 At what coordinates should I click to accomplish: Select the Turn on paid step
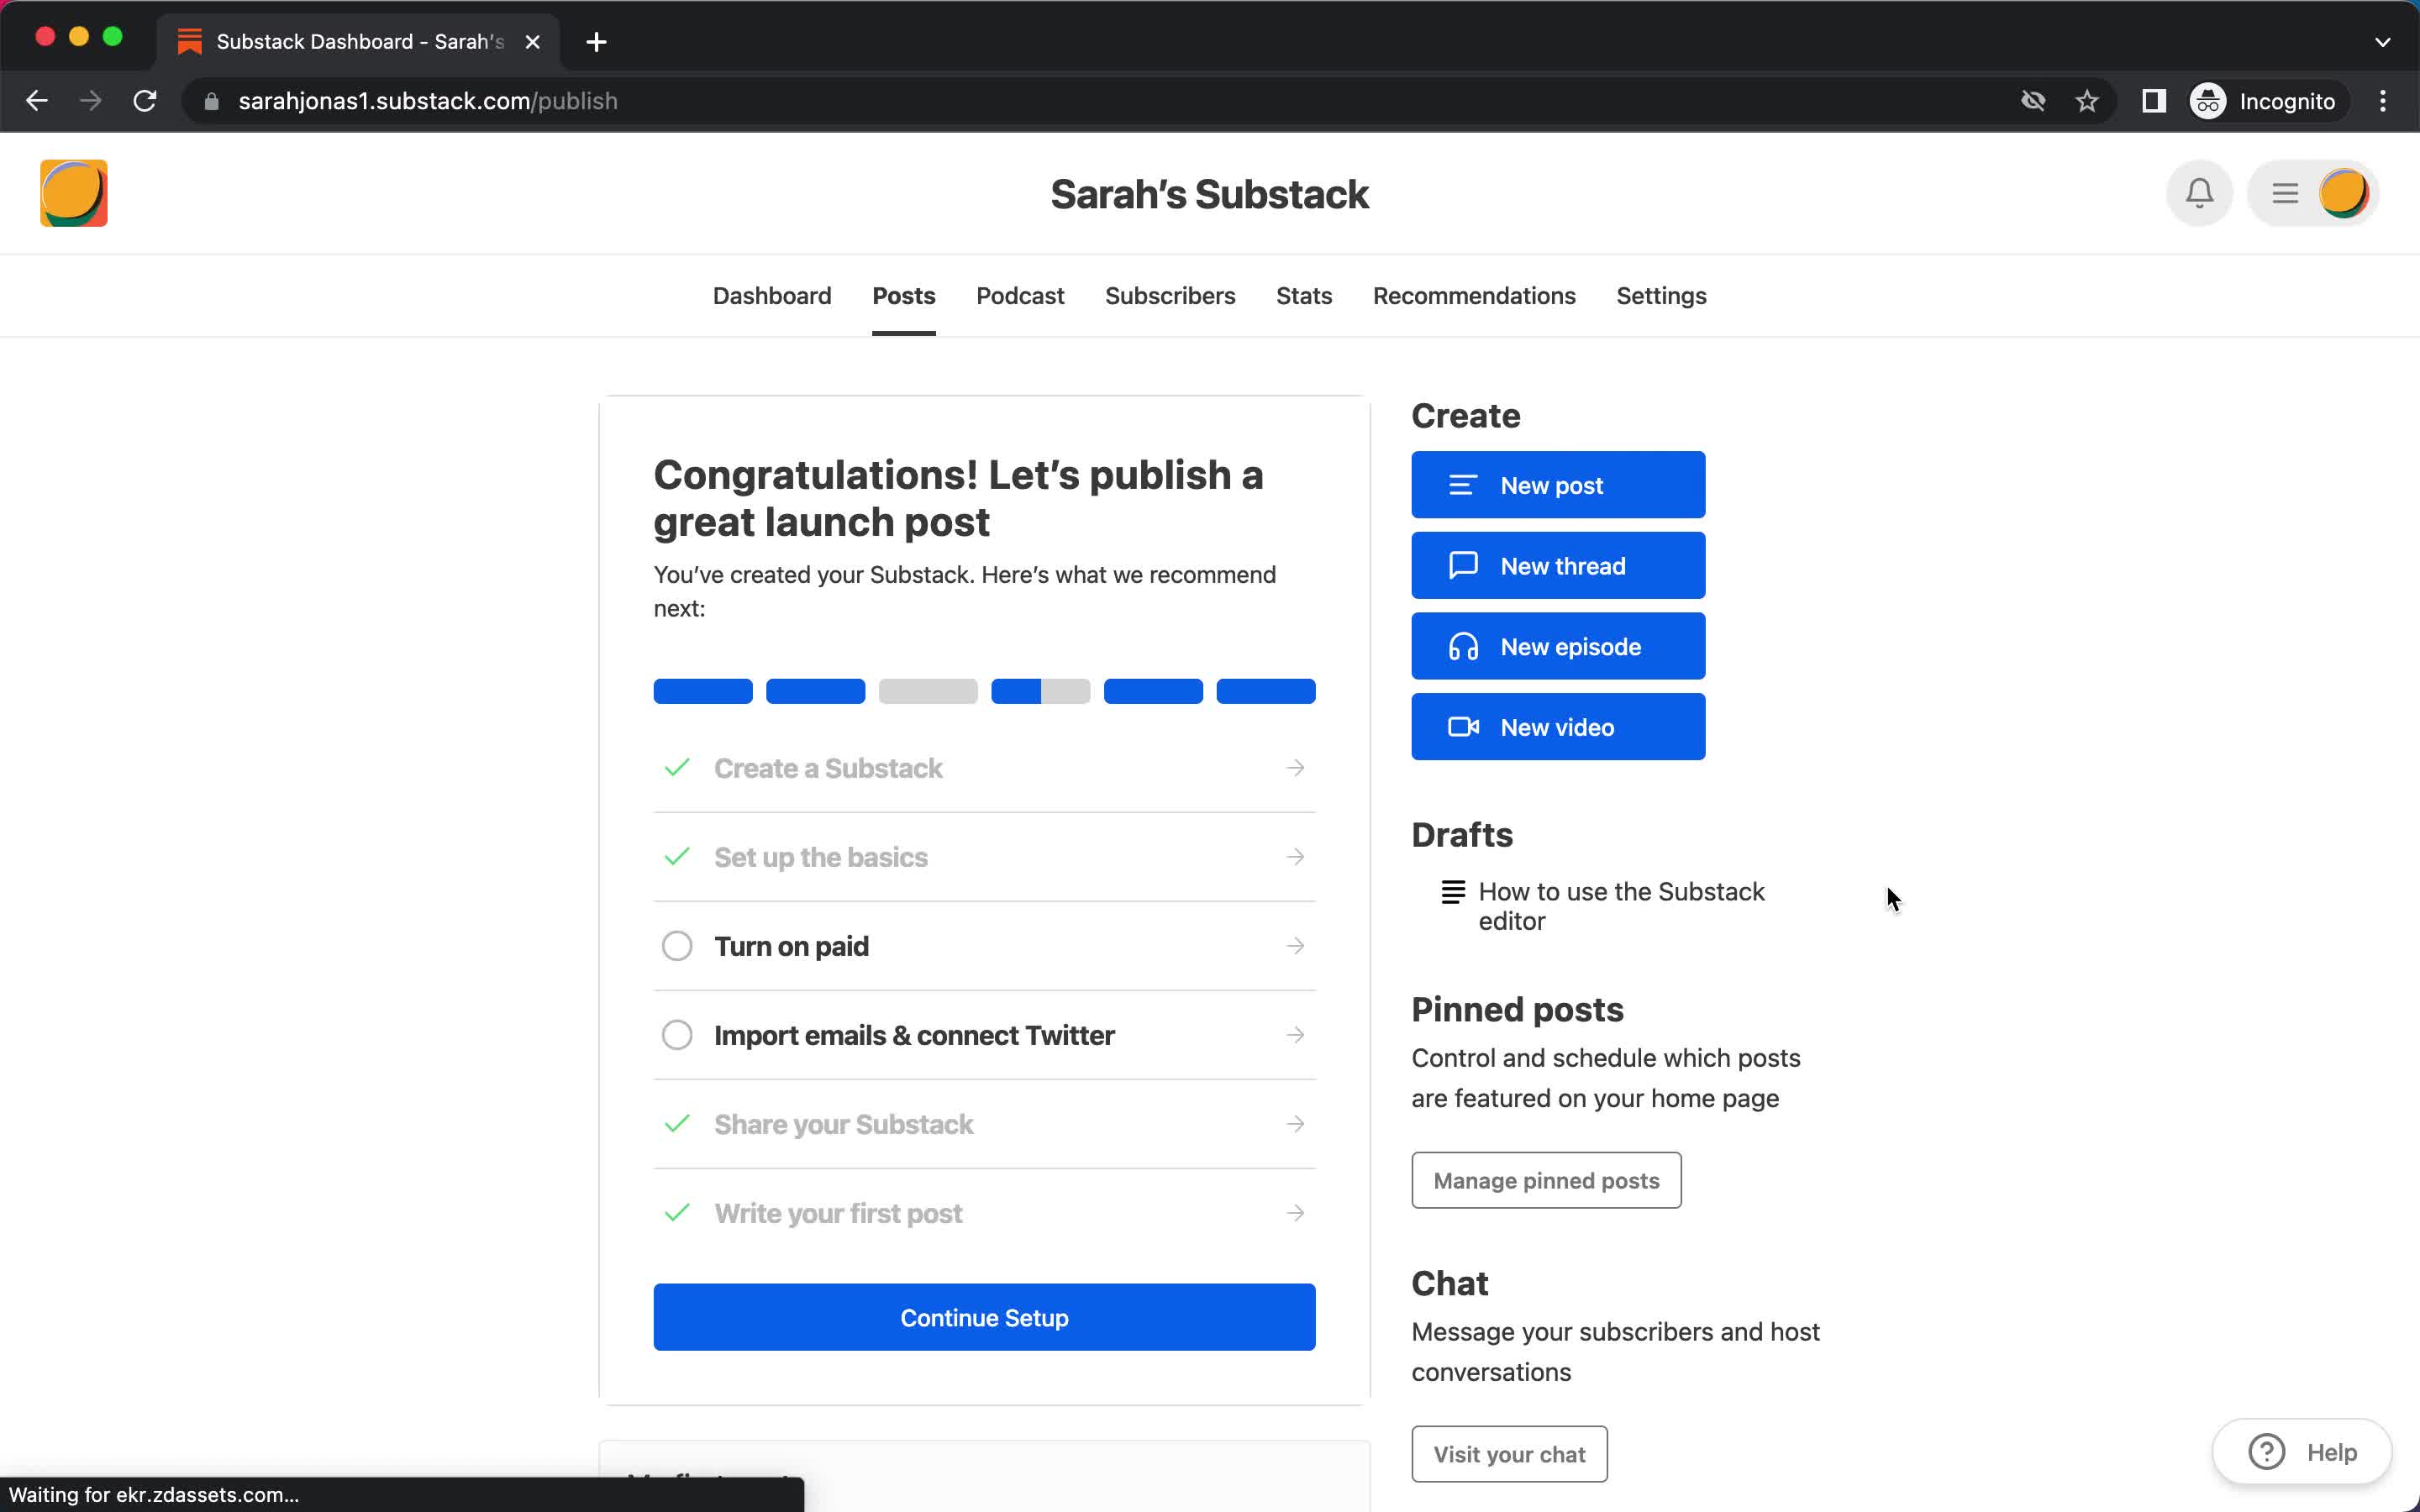pyautogui.click(x=984, y=946)
